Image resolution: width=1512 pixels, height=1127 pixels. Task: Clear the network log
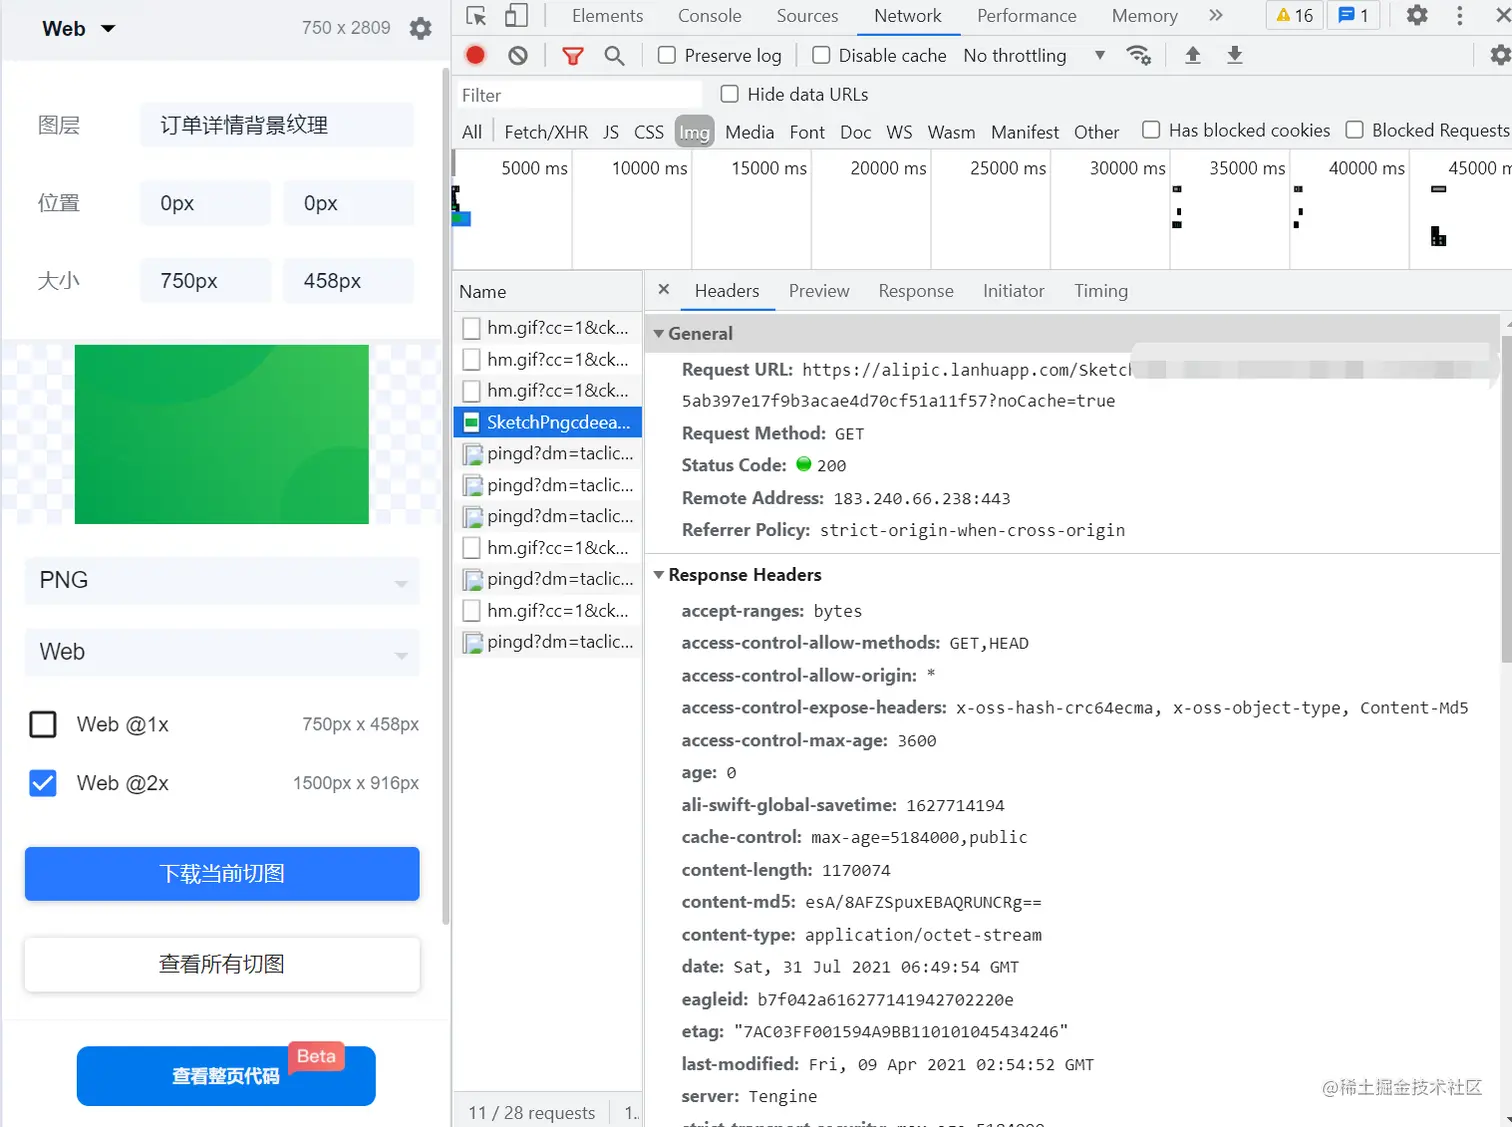[517, 55]
